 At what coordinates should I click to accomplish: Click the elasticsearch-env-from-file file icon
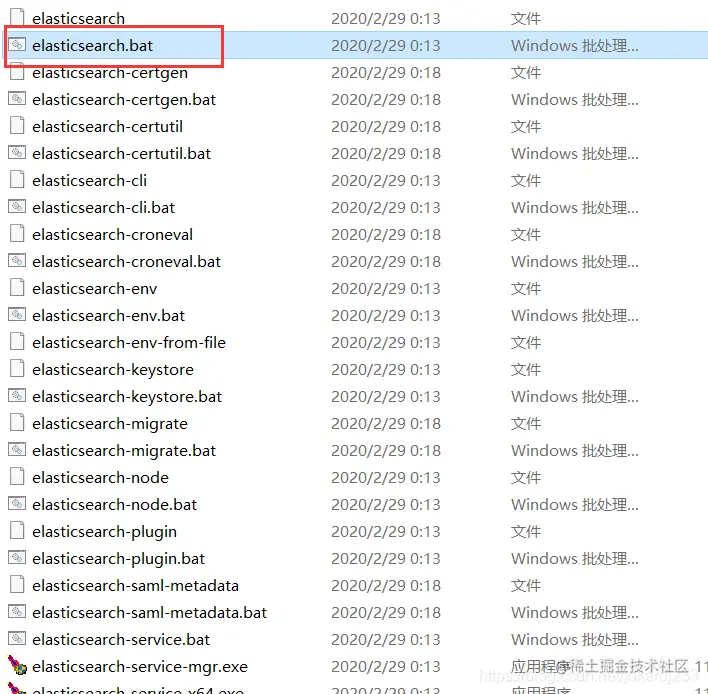(x=17, y=342)
